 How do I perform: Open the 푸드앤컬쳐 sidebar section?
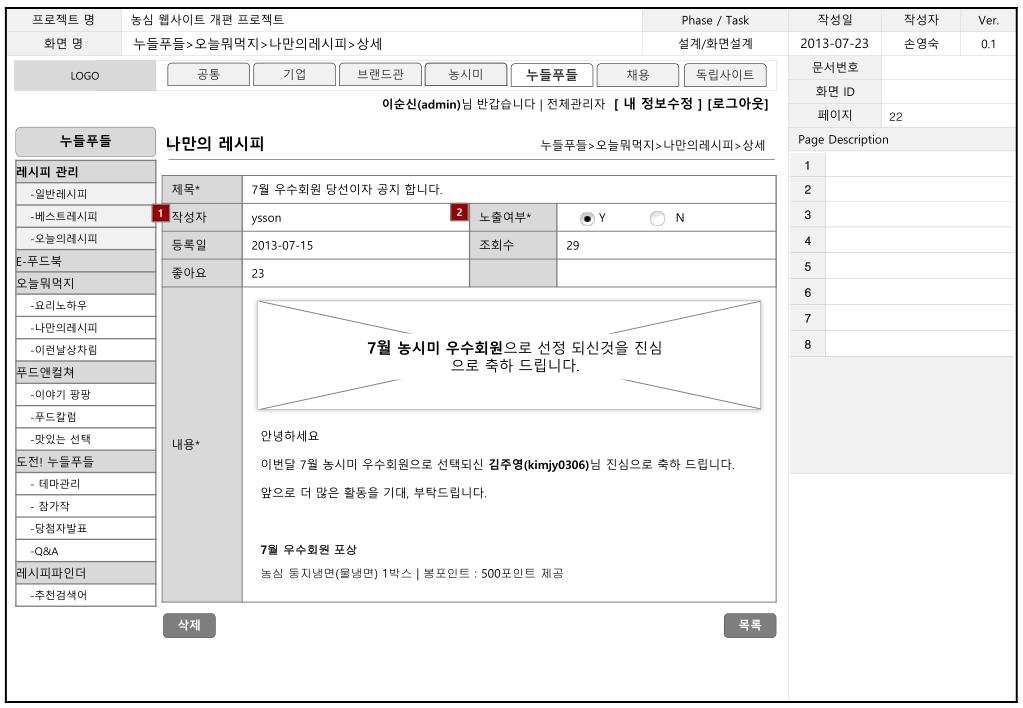[x=85, y=372]
